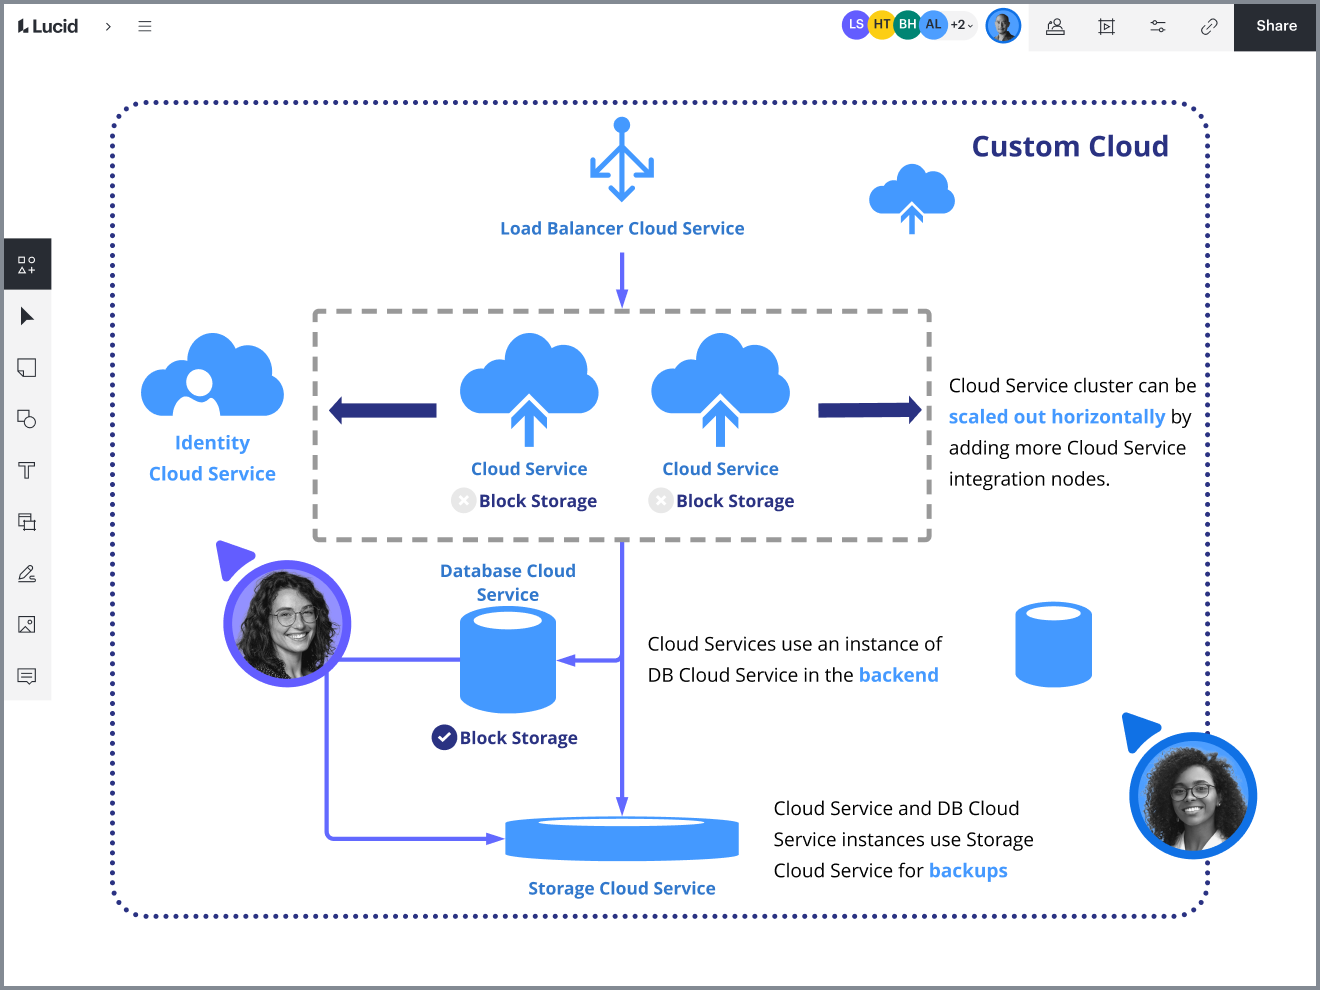Screen dimensions: 1320x990
Task: Choose the sticky note tool
Action: (27, 368)
